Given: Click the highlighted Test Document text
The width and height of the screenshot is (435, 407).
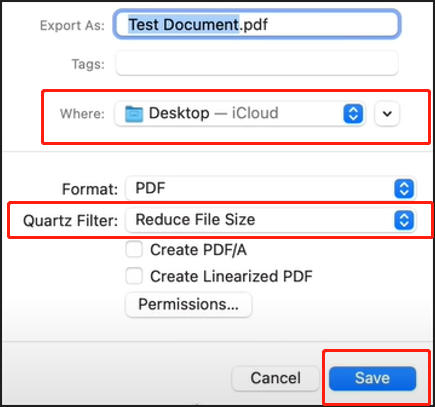Looking at the screenshot, I should (183, 24).
